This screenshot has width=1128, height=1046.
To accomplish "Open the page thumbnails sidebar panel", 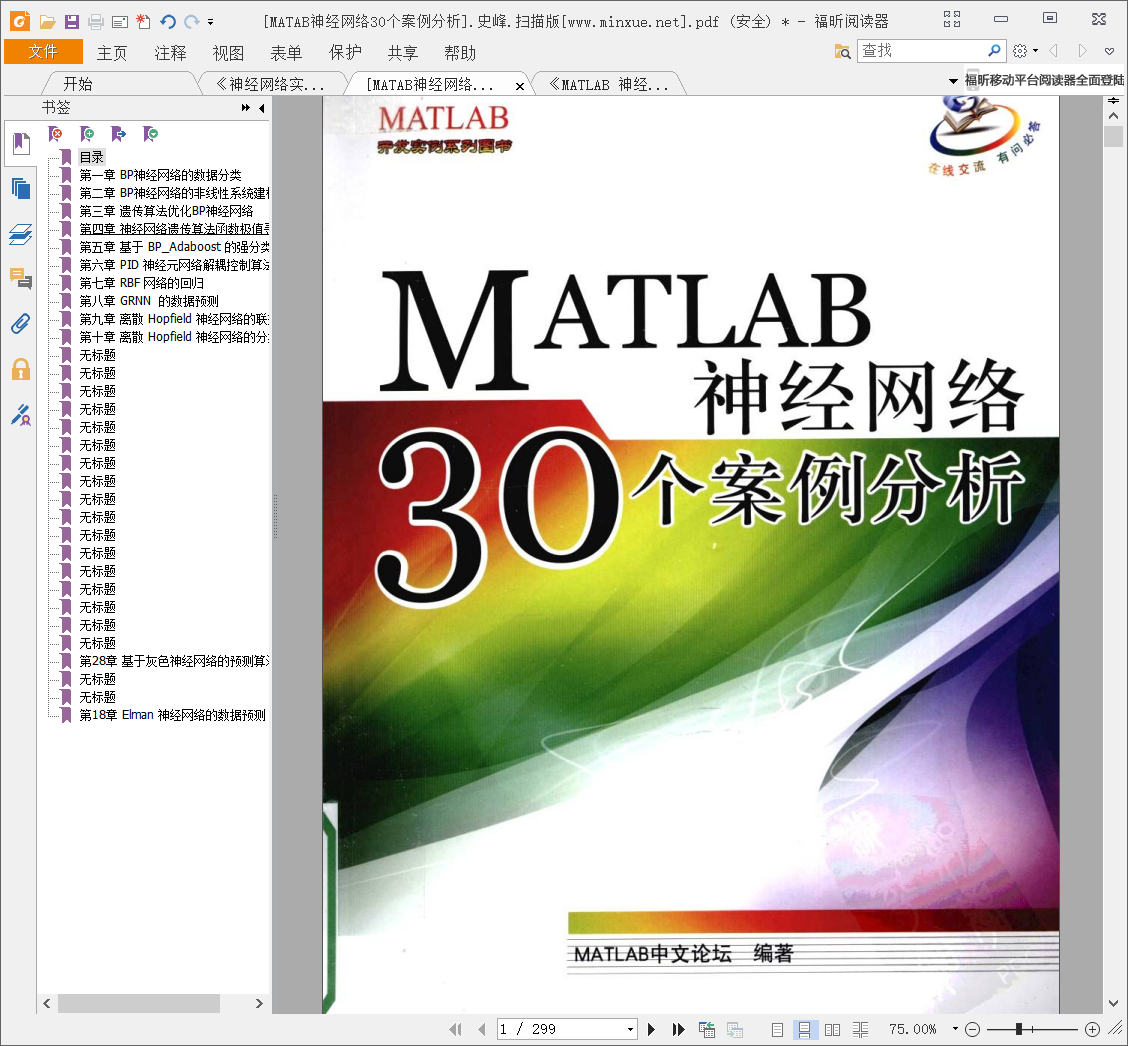I will point(21,188).
